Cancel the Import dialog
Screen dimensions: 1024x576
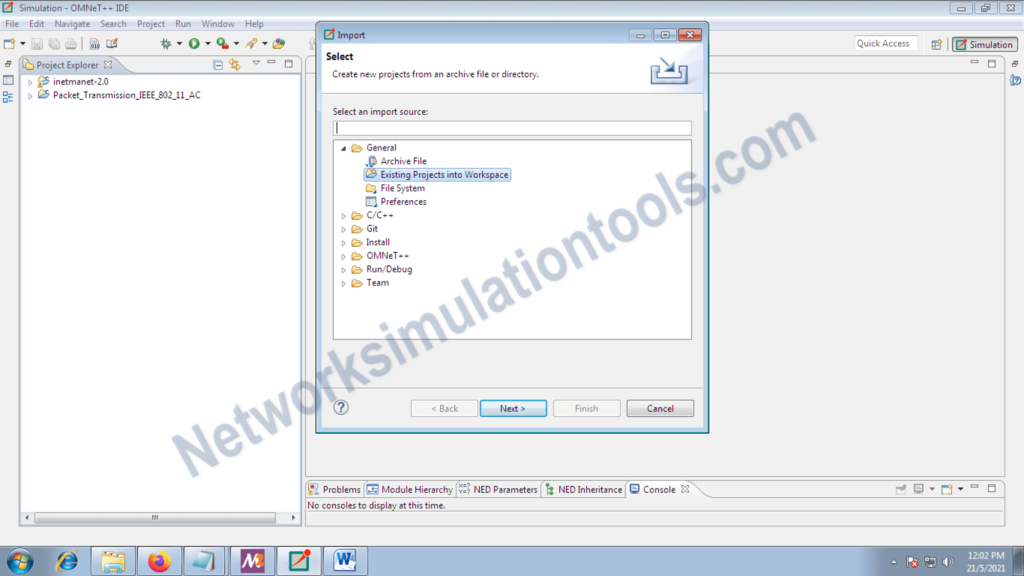[x=660, y=407]
